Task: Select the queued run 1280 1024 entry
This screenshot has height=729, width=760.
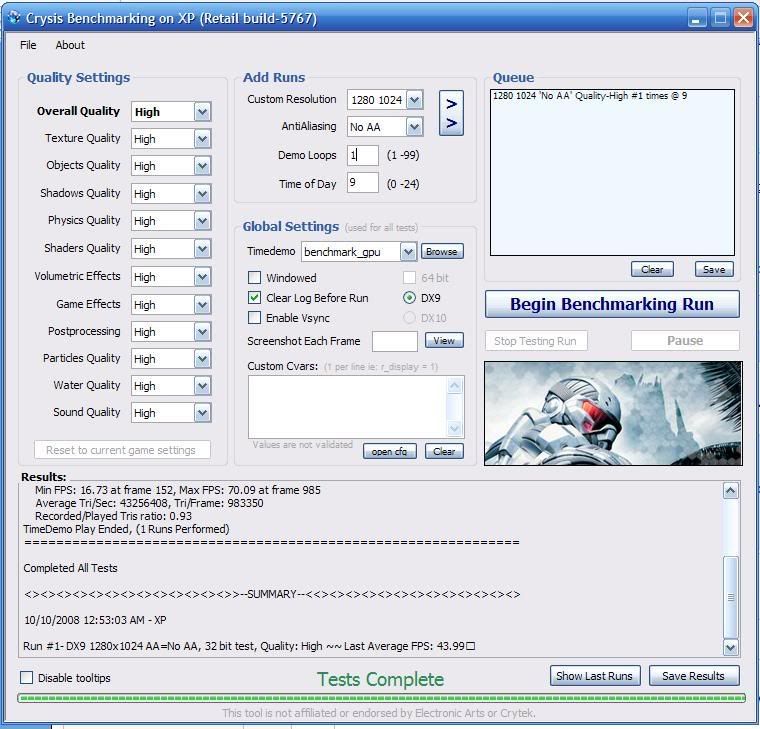Action: click(590, 96)
